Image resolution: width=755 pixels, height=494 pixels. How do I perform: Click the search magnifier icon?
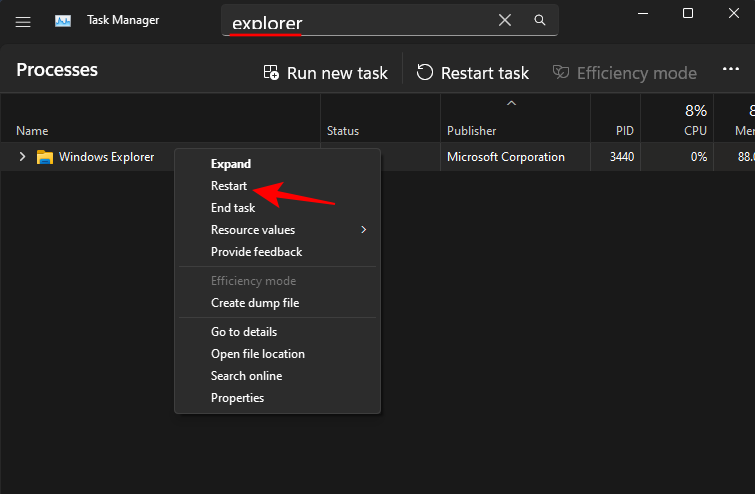[540, 20]
